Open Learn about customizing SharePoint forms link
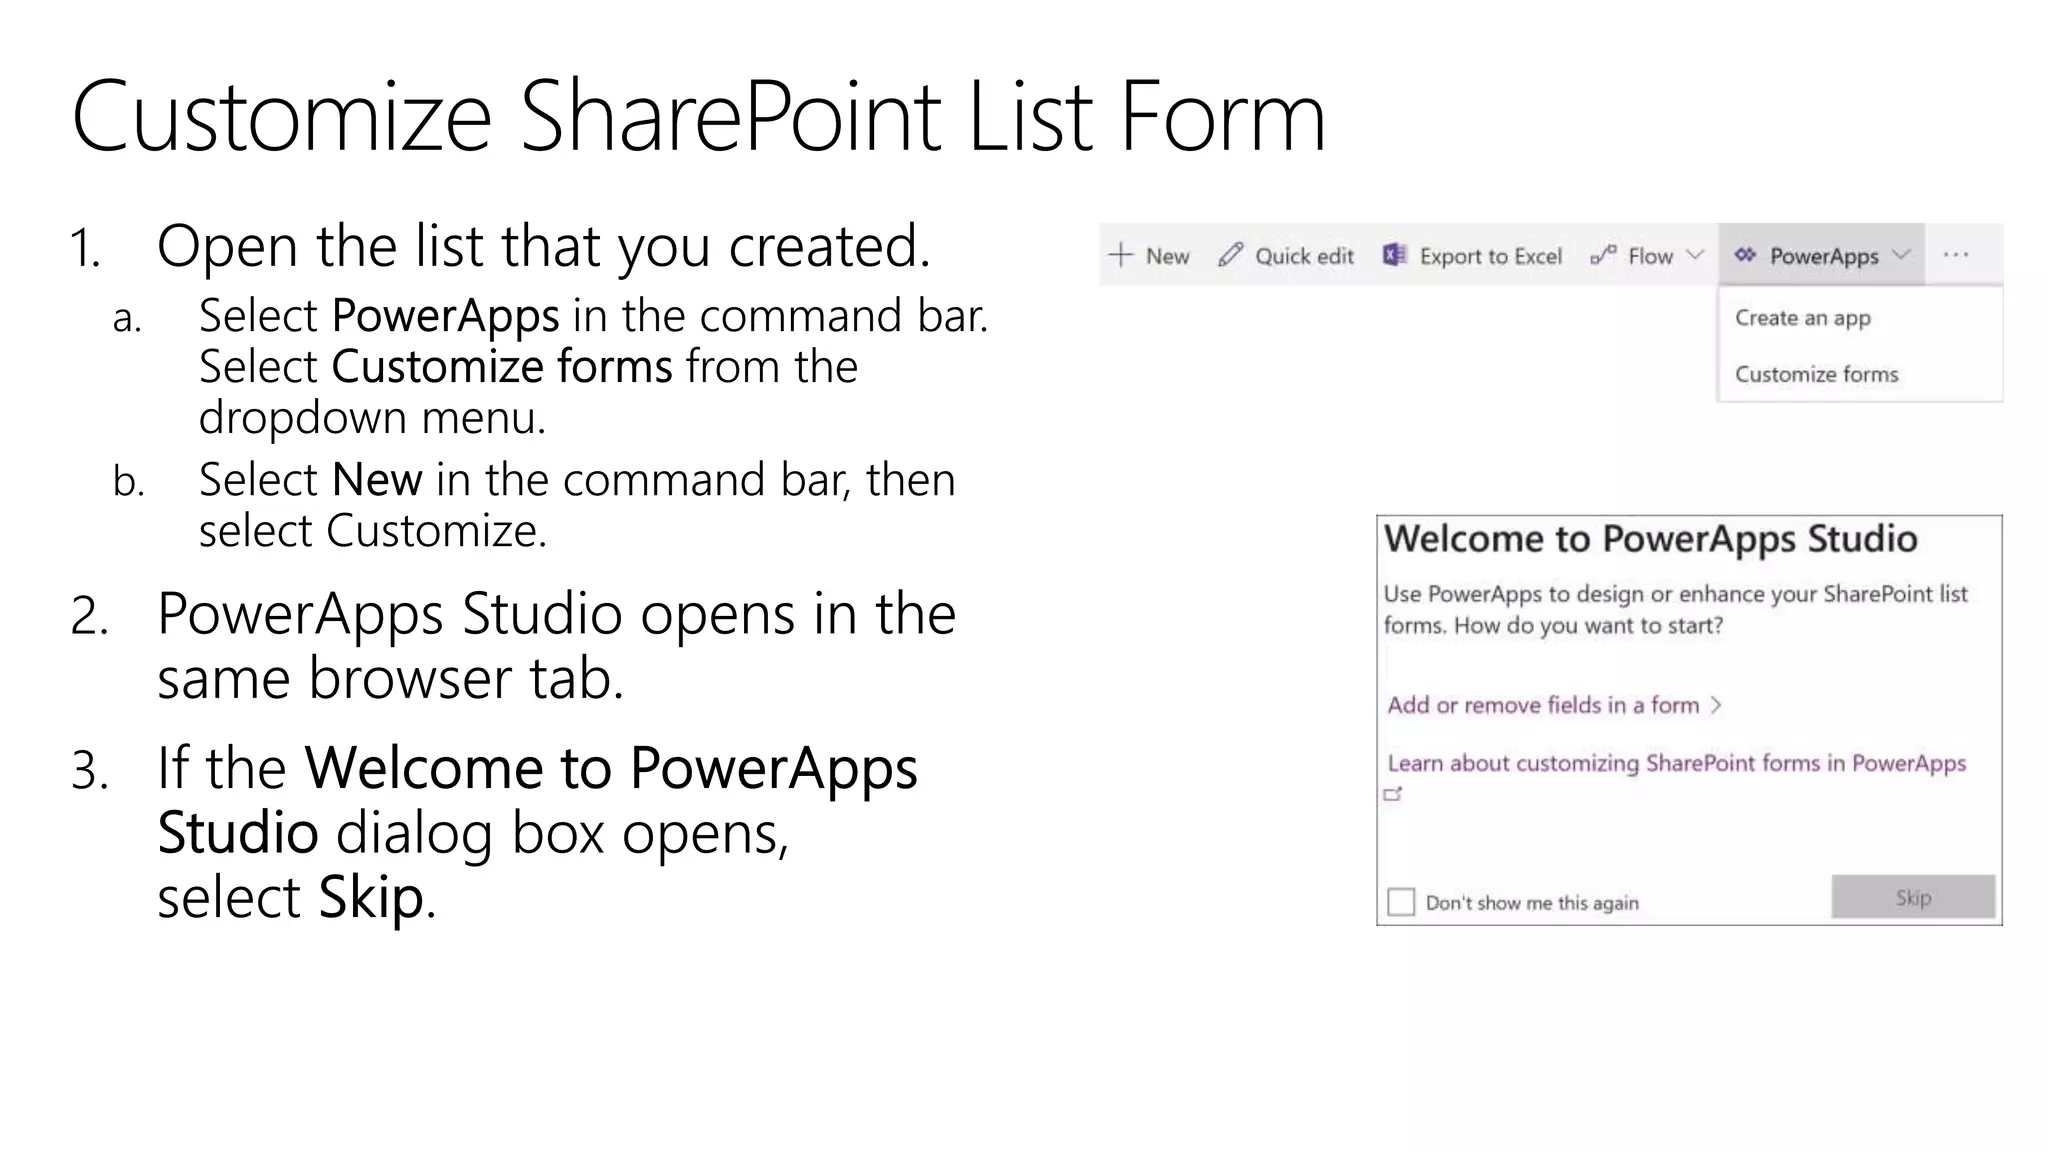Screen dimensions: 2048x1152 (x=1676, y=763)
